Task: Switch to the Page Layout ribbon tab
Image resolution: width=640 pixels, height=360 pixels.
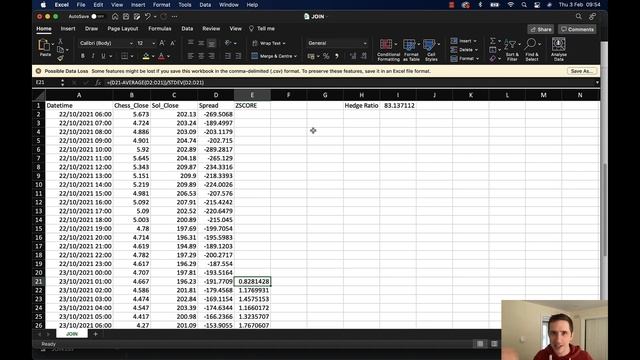Action: coord(123,29)
